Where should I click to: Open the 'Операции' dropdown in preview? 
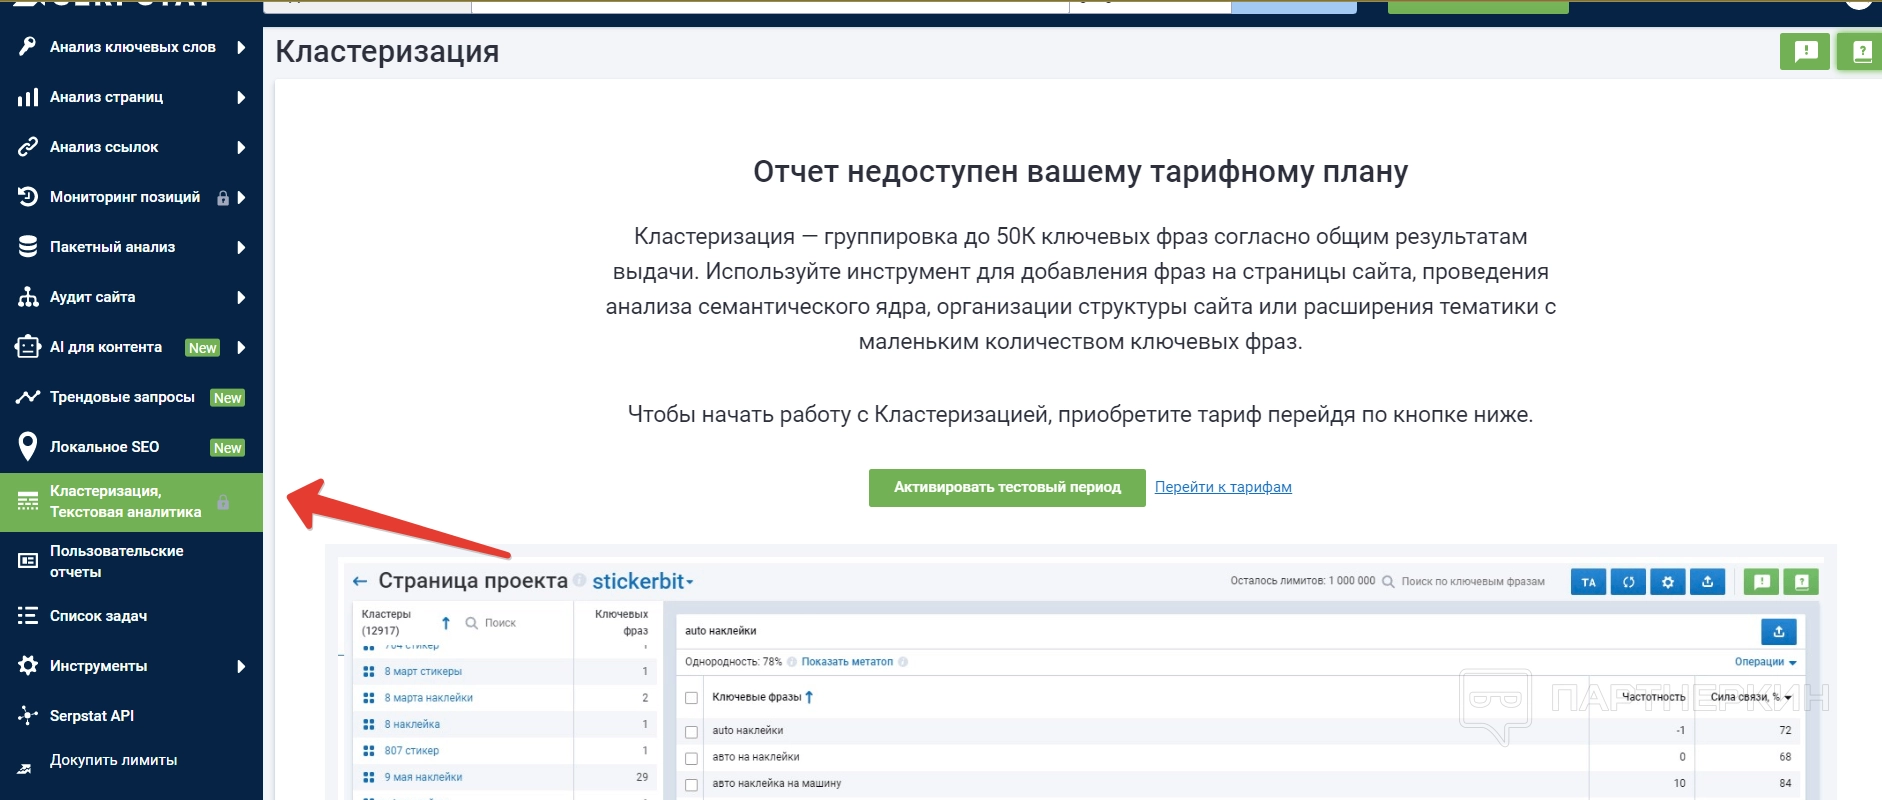tap(1764, 662)
